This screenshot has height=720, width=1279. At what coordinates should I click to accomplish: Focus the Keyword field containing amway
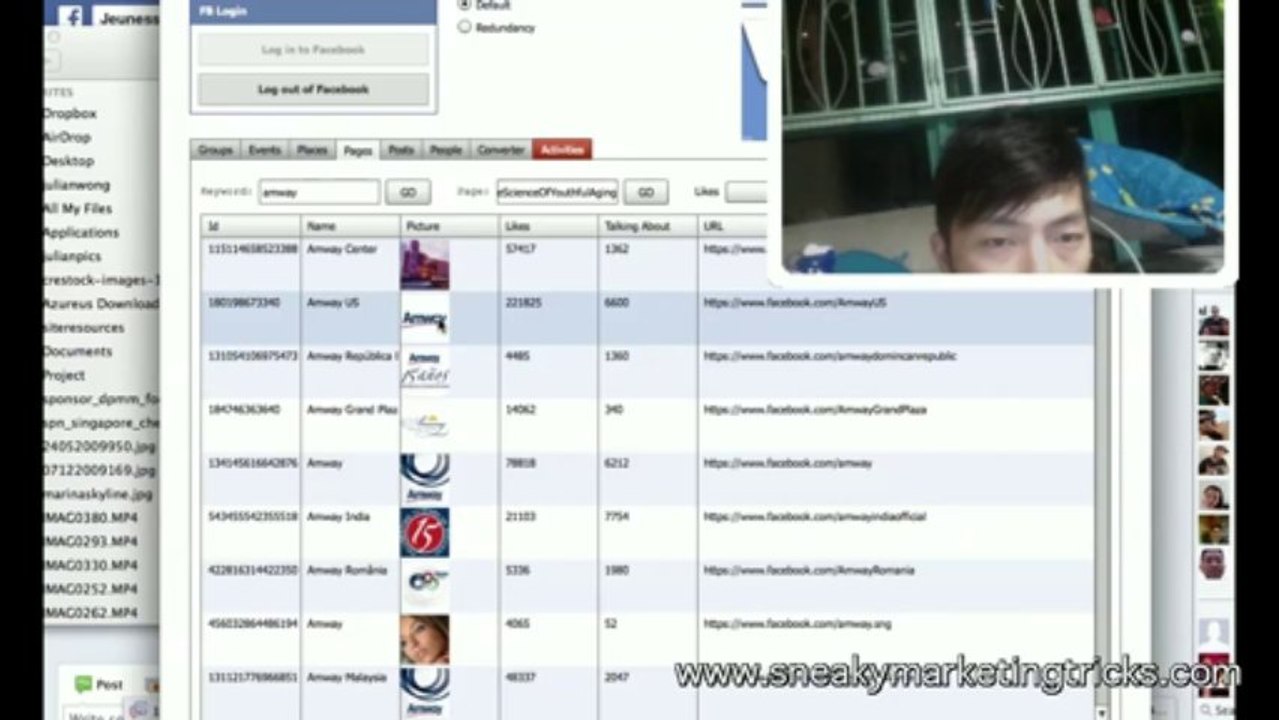319,192
